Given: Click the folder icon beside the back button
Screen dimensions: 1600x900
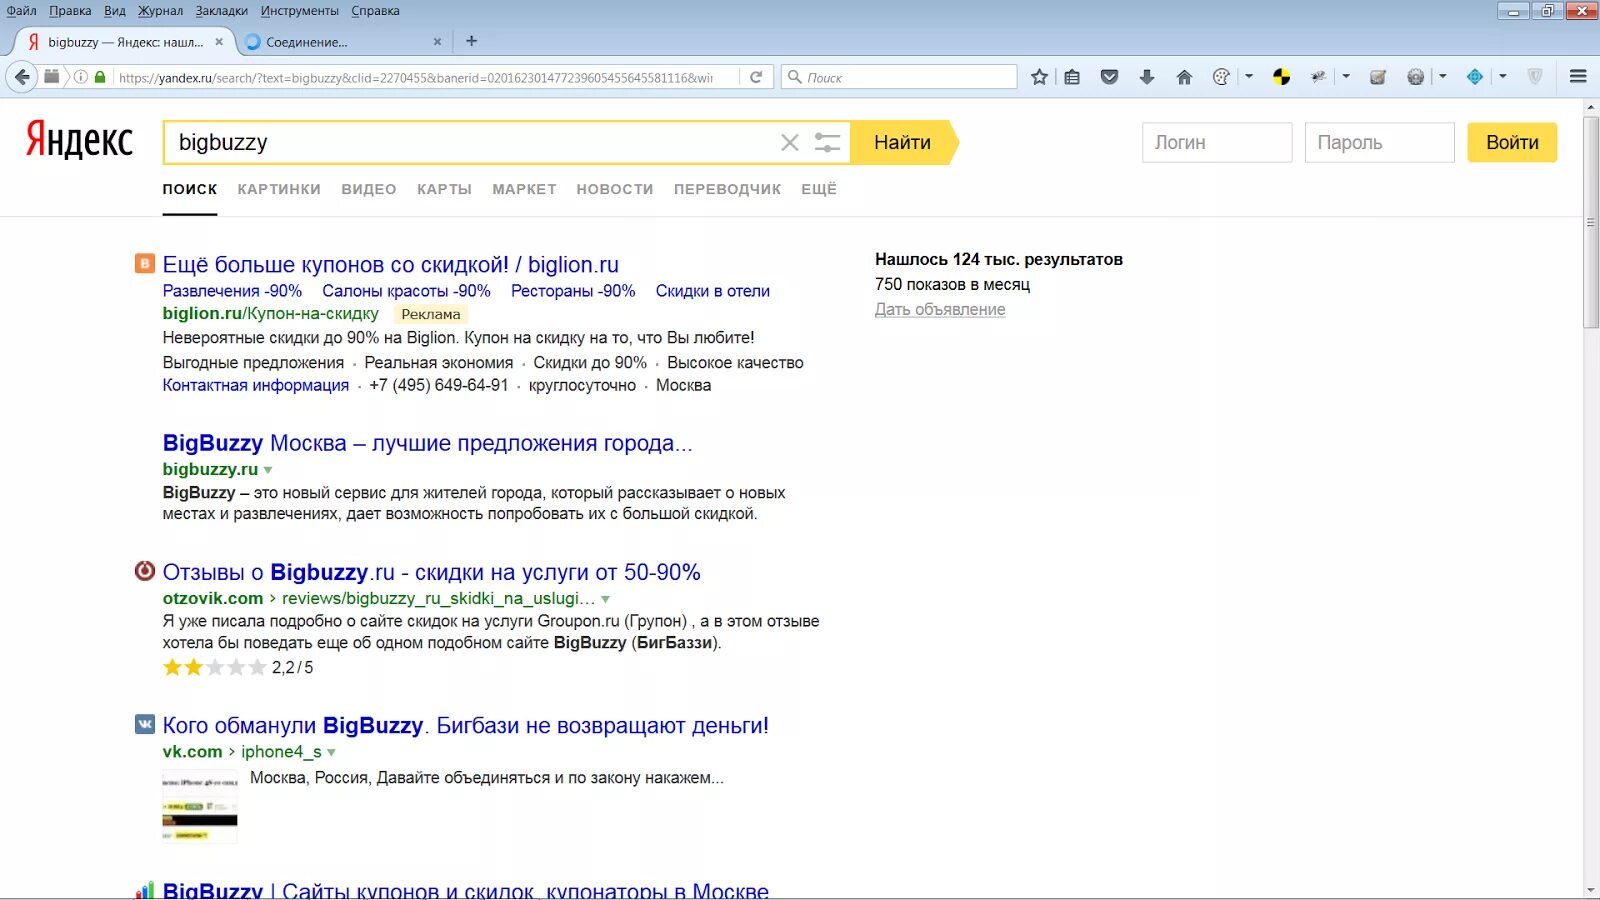Looking at the screenshot, I should (52, 77).
